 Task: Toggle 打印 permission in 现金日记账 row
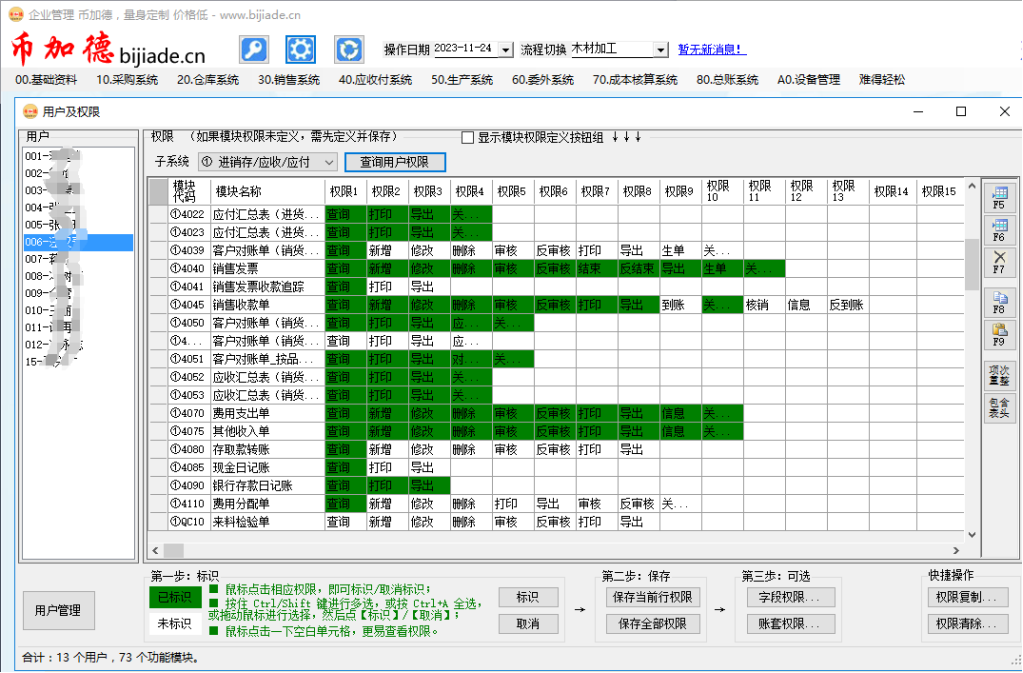388,468
